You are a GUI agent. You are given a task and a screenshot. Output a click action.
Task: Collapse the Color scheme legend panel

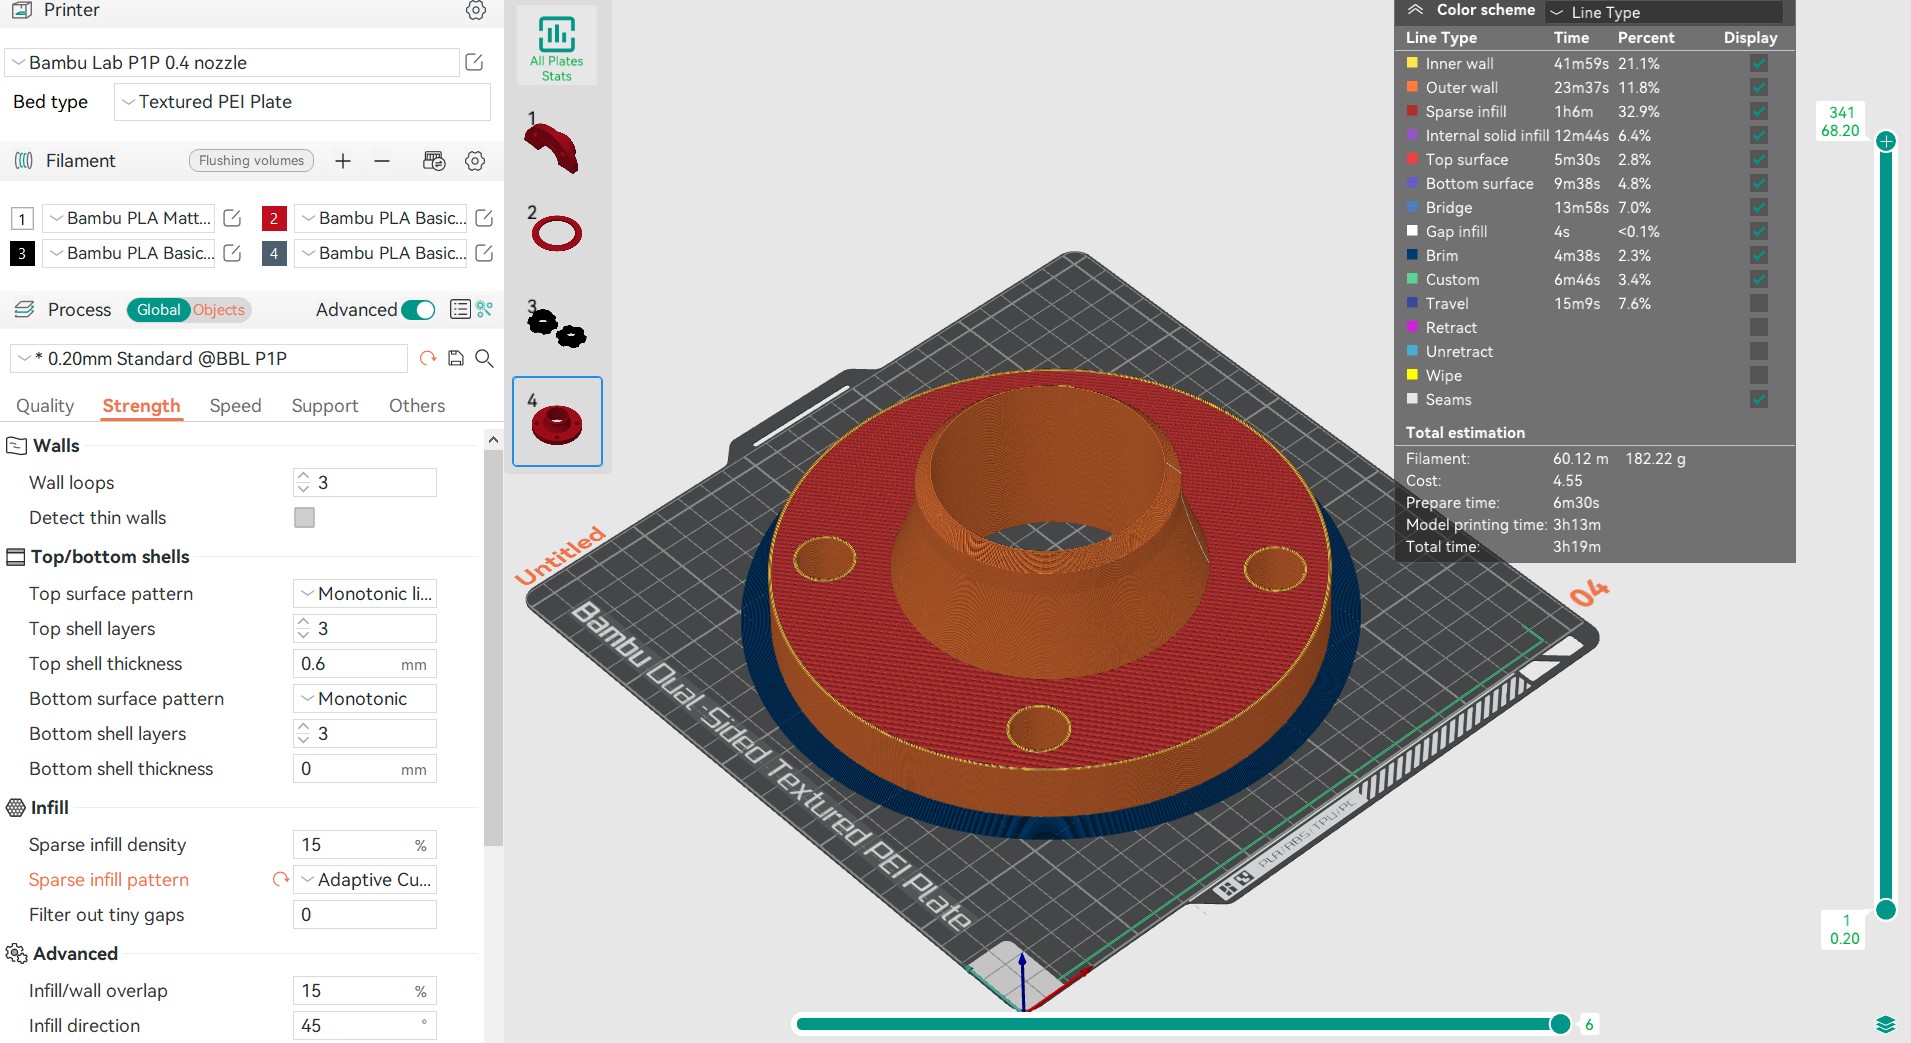tap(1415, 10)
